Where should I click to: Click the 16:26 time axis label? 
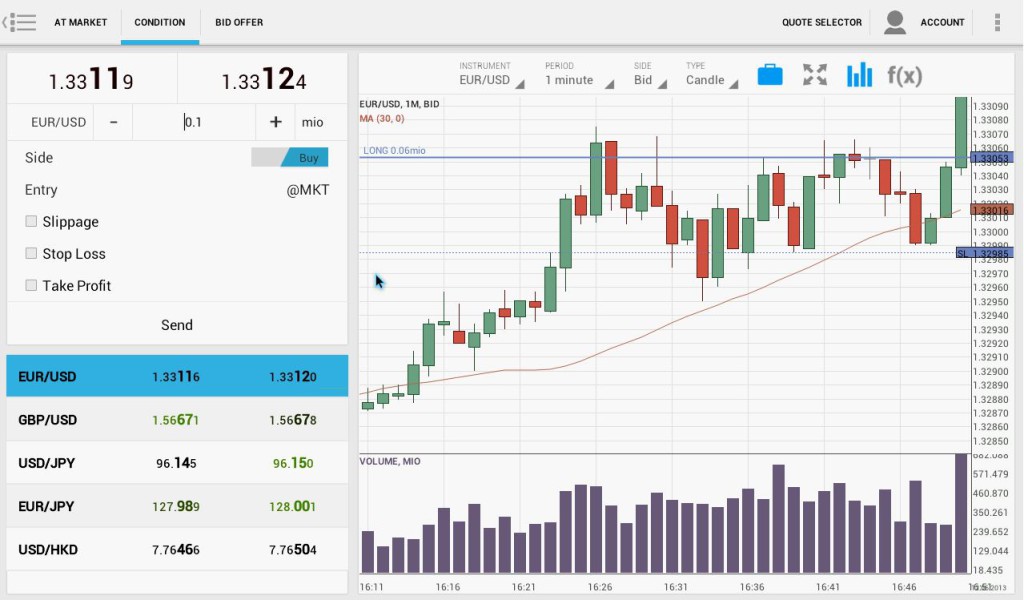click(x=600, y=586)
